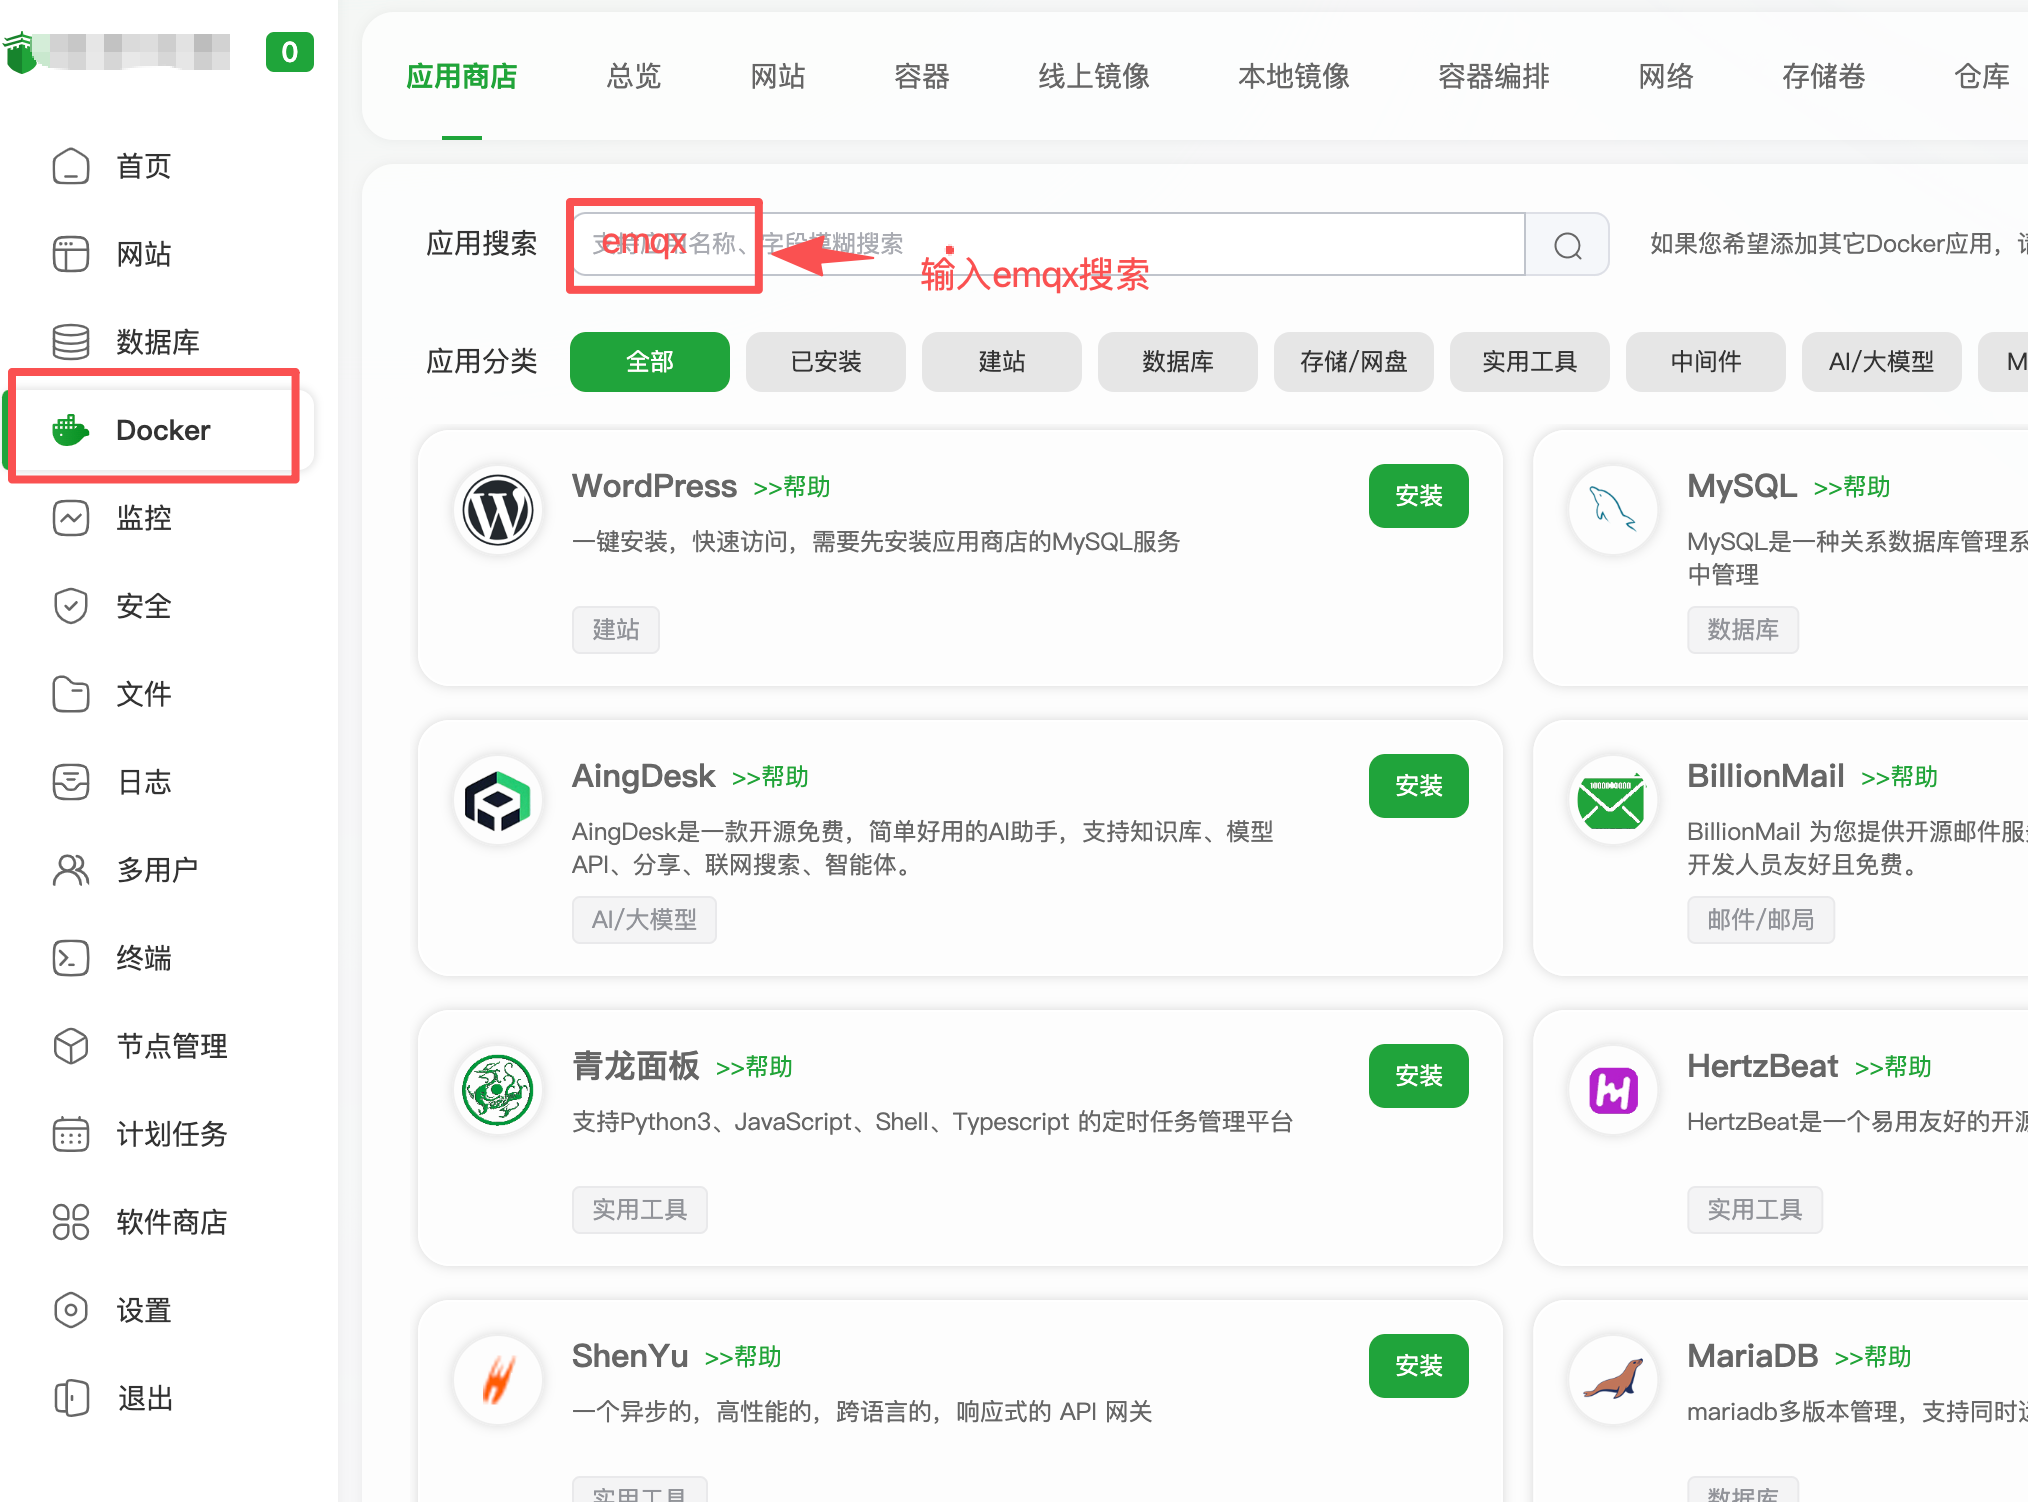Open 软件商店 in sidebar
The width and height of the screenshot is (2028, 1502).
171,1222
